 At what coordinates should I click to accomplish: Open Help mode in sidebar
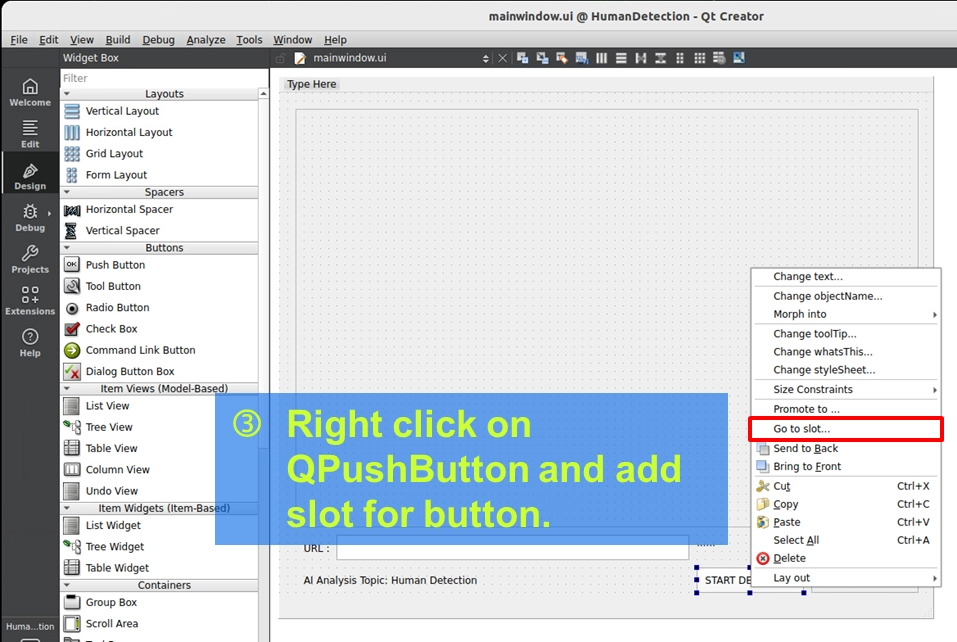click(x=30, y=343)
